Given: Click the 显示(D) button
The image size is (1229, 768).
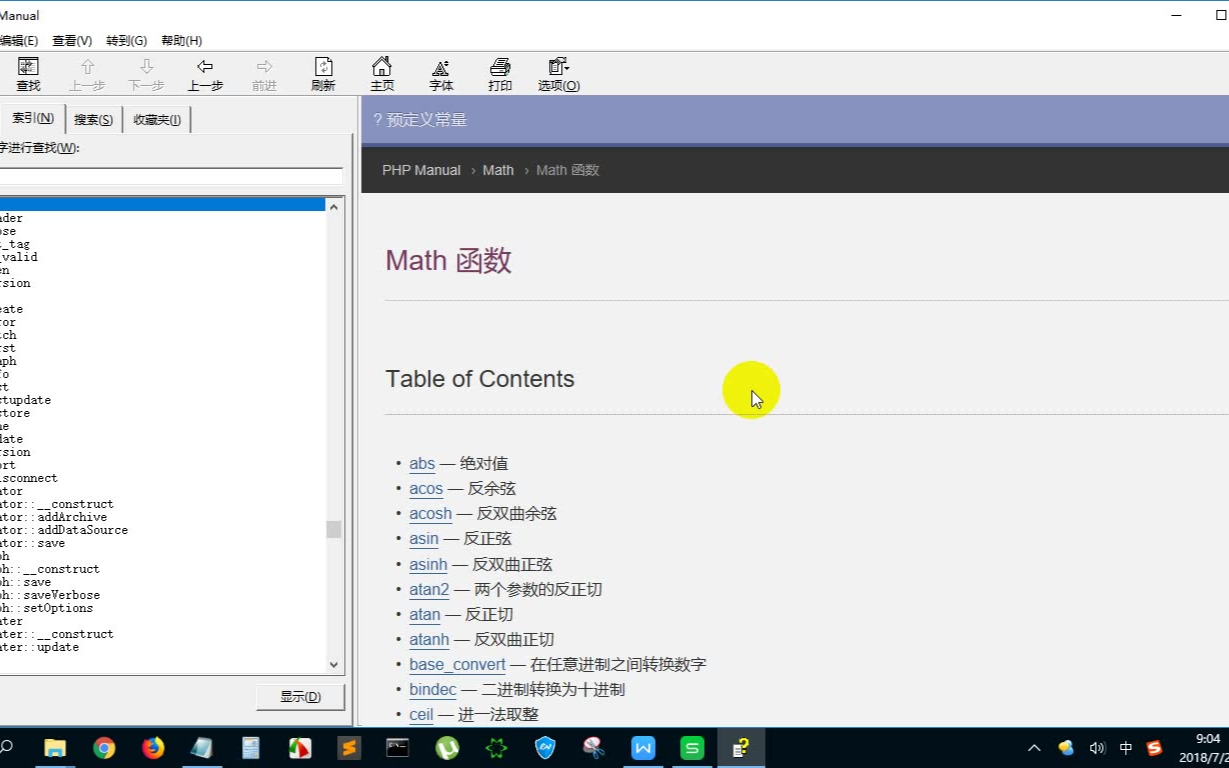Looking at the screenshot, I should (299, 695).
